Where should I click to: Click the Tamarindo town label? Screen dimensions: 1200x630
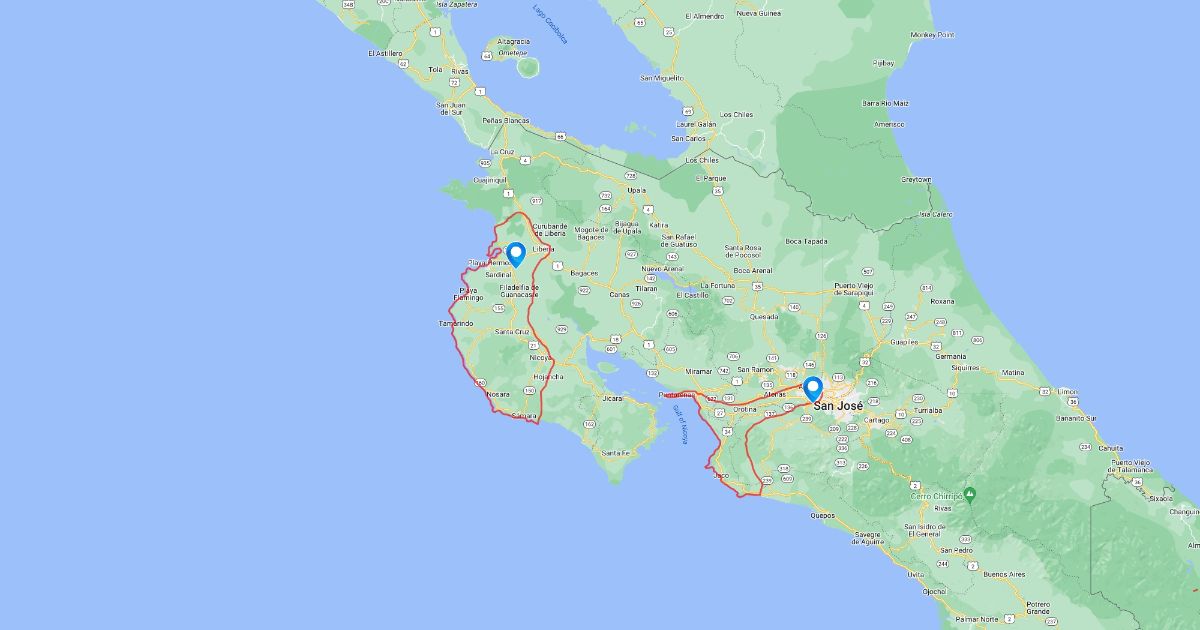[x=456, y=324]
